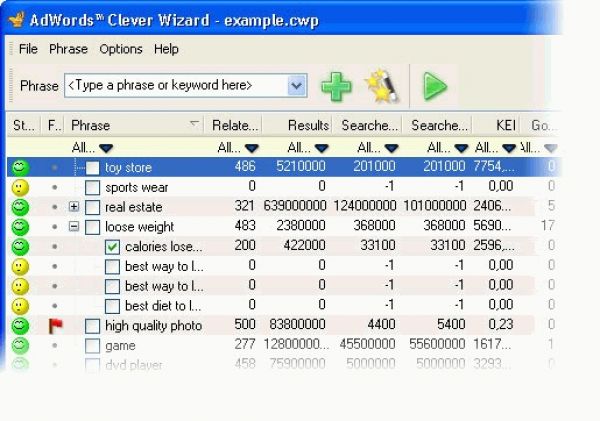This screenshot has width=600, height=421.
Task: Click the green play start button
Action: tap(434, 86)
